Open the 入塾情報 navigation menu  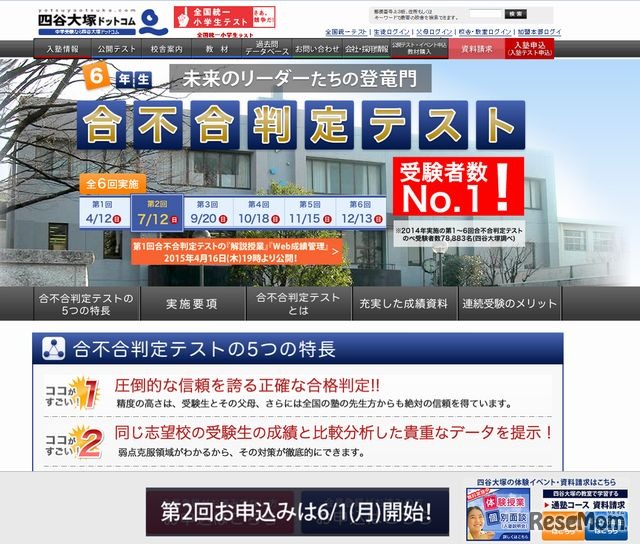(62, 49)
